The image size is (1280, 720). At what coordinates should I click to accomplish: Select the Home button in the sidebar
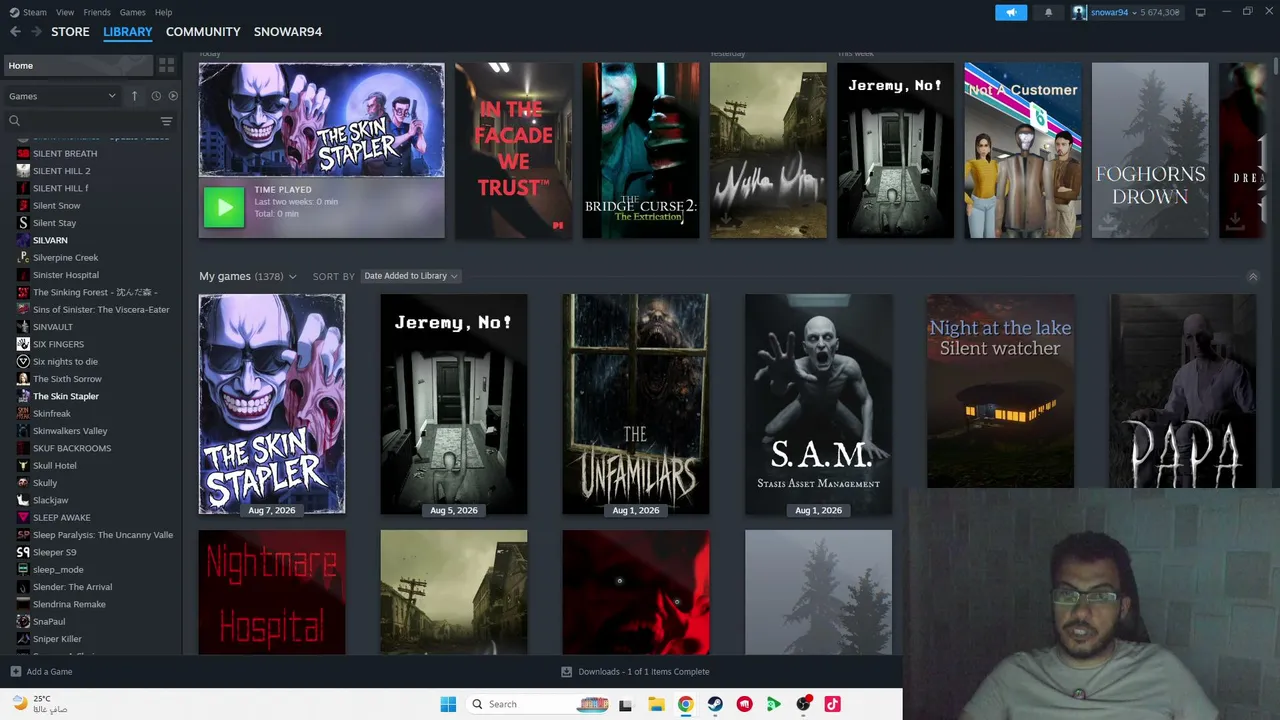click(78, 65)
